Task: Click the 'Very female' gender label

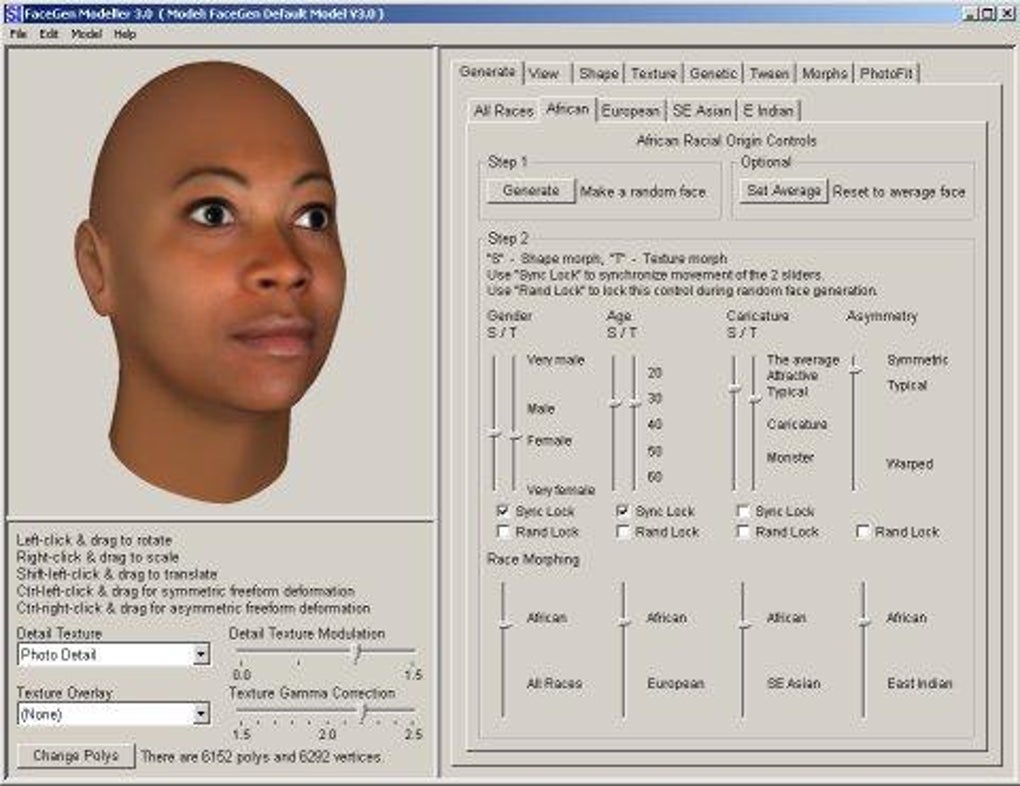Action: pyautogui.click(x=560, y=489)
